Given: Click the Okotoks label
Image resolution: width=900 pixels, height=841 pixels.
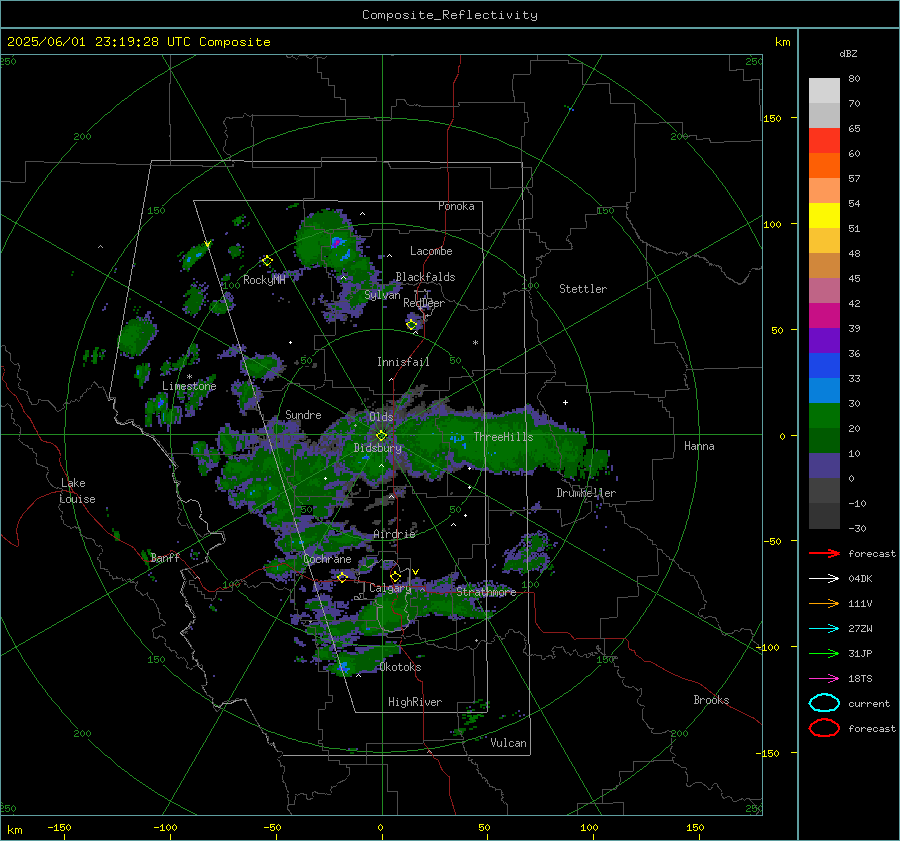Looking at the screenshot, I should coord(400,667).
